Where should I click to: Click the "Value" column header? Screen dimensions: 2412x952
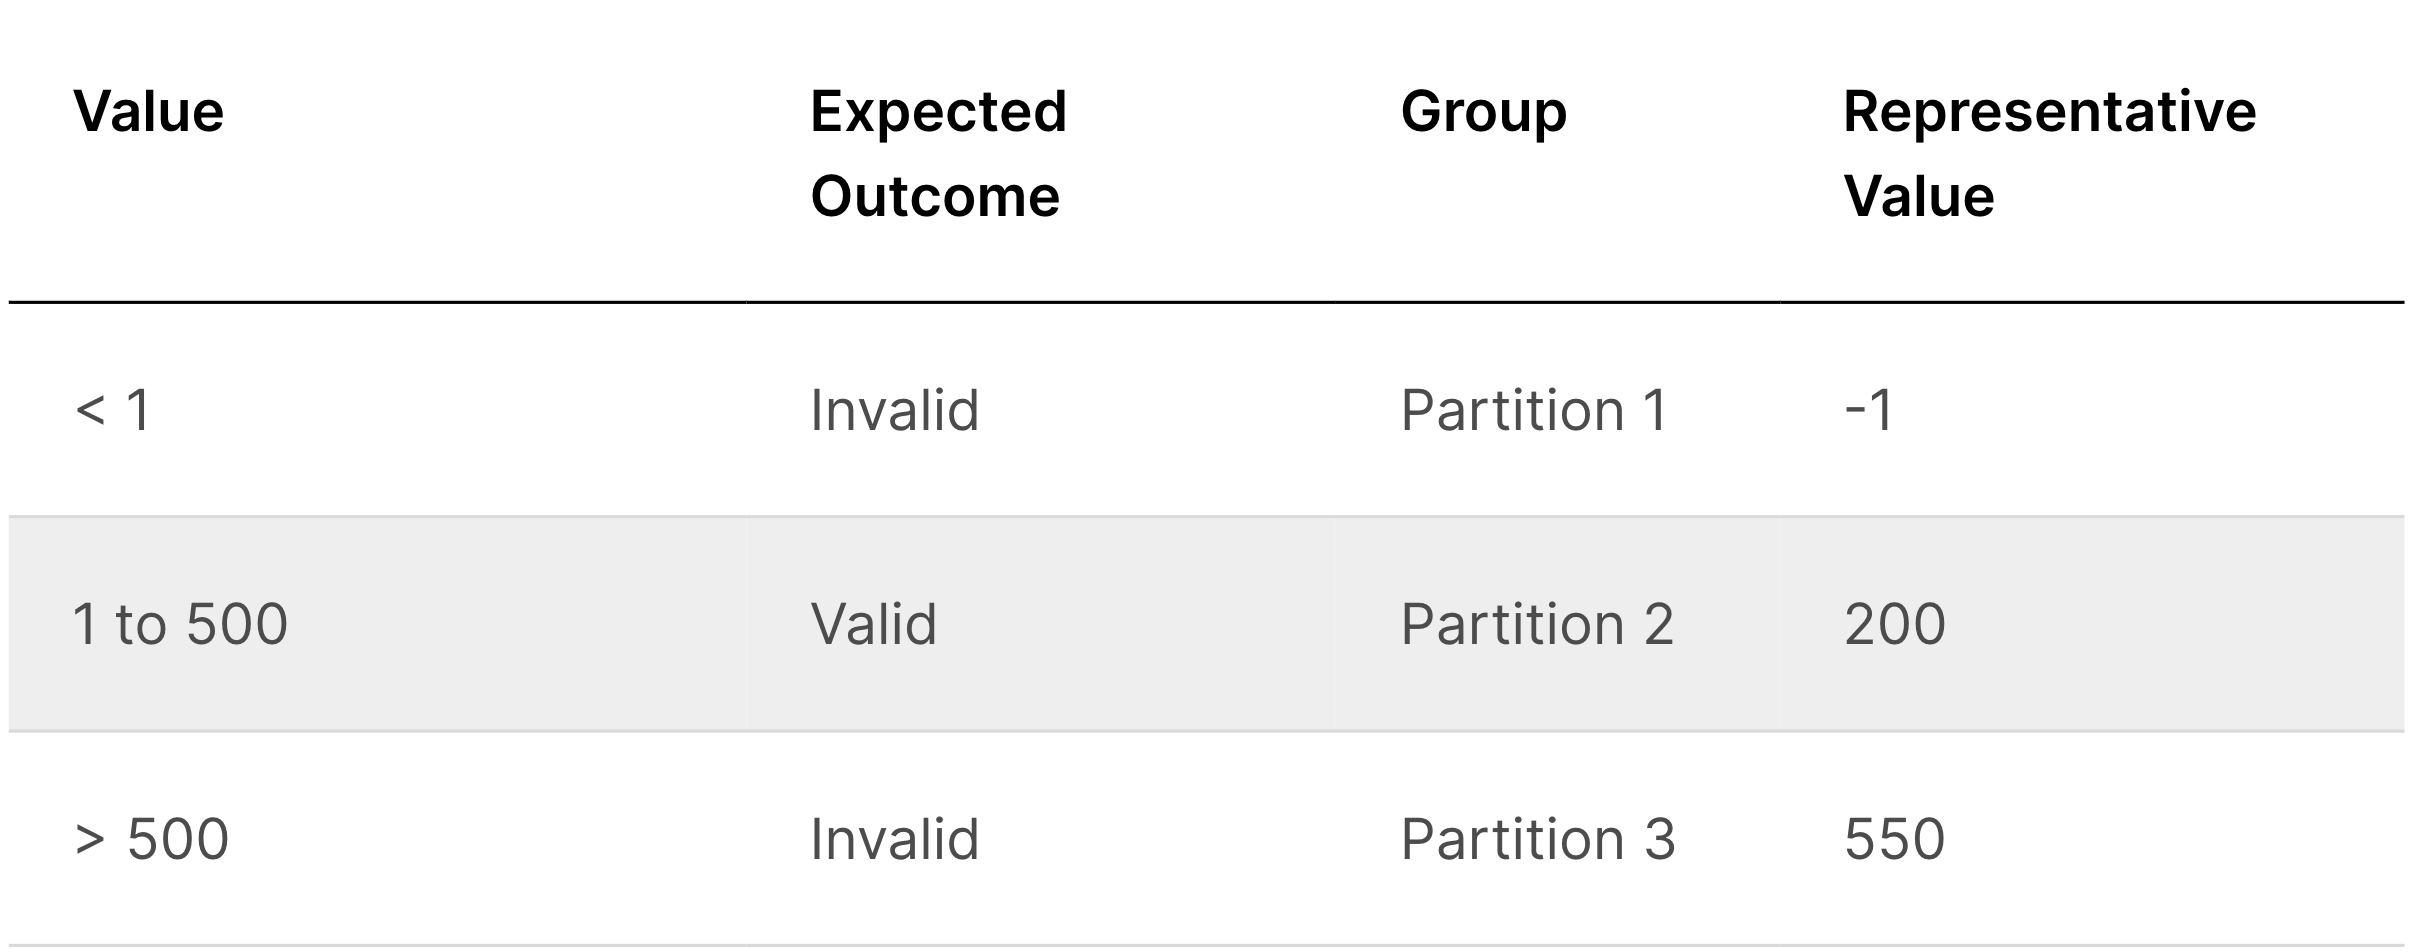click(148, 111)
